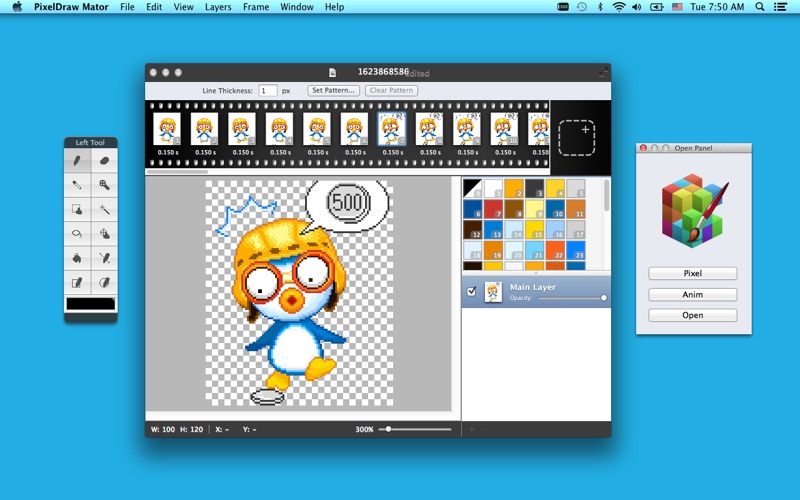Select highlighted frame 7 thumbnail
The width and height of the screenshot is (800, 500).
tap(392, 129)
